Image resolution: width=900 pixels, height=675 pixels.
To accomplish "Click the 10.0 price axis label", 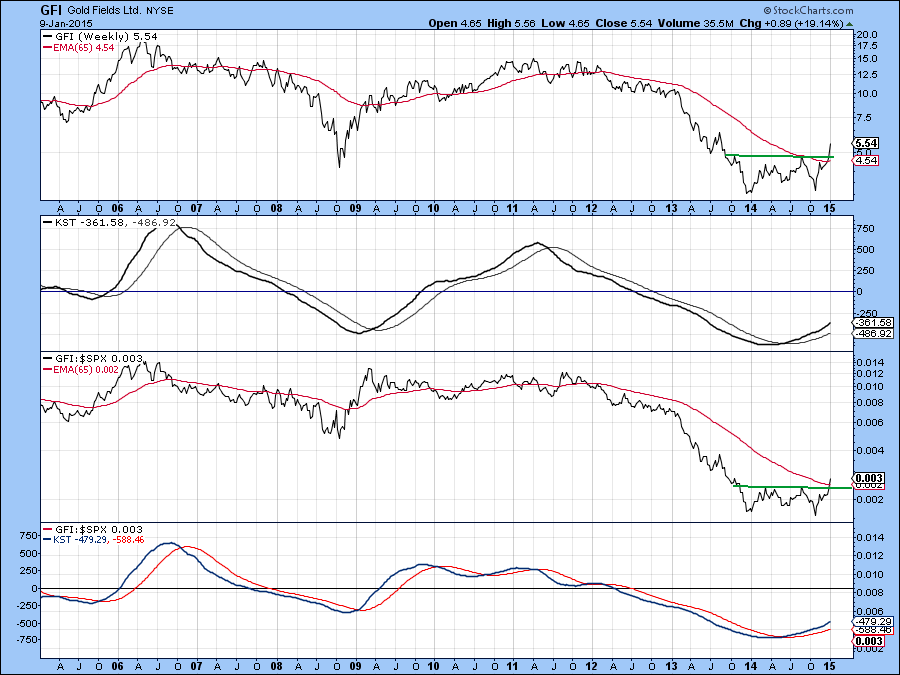I will [x=867, y=94].
